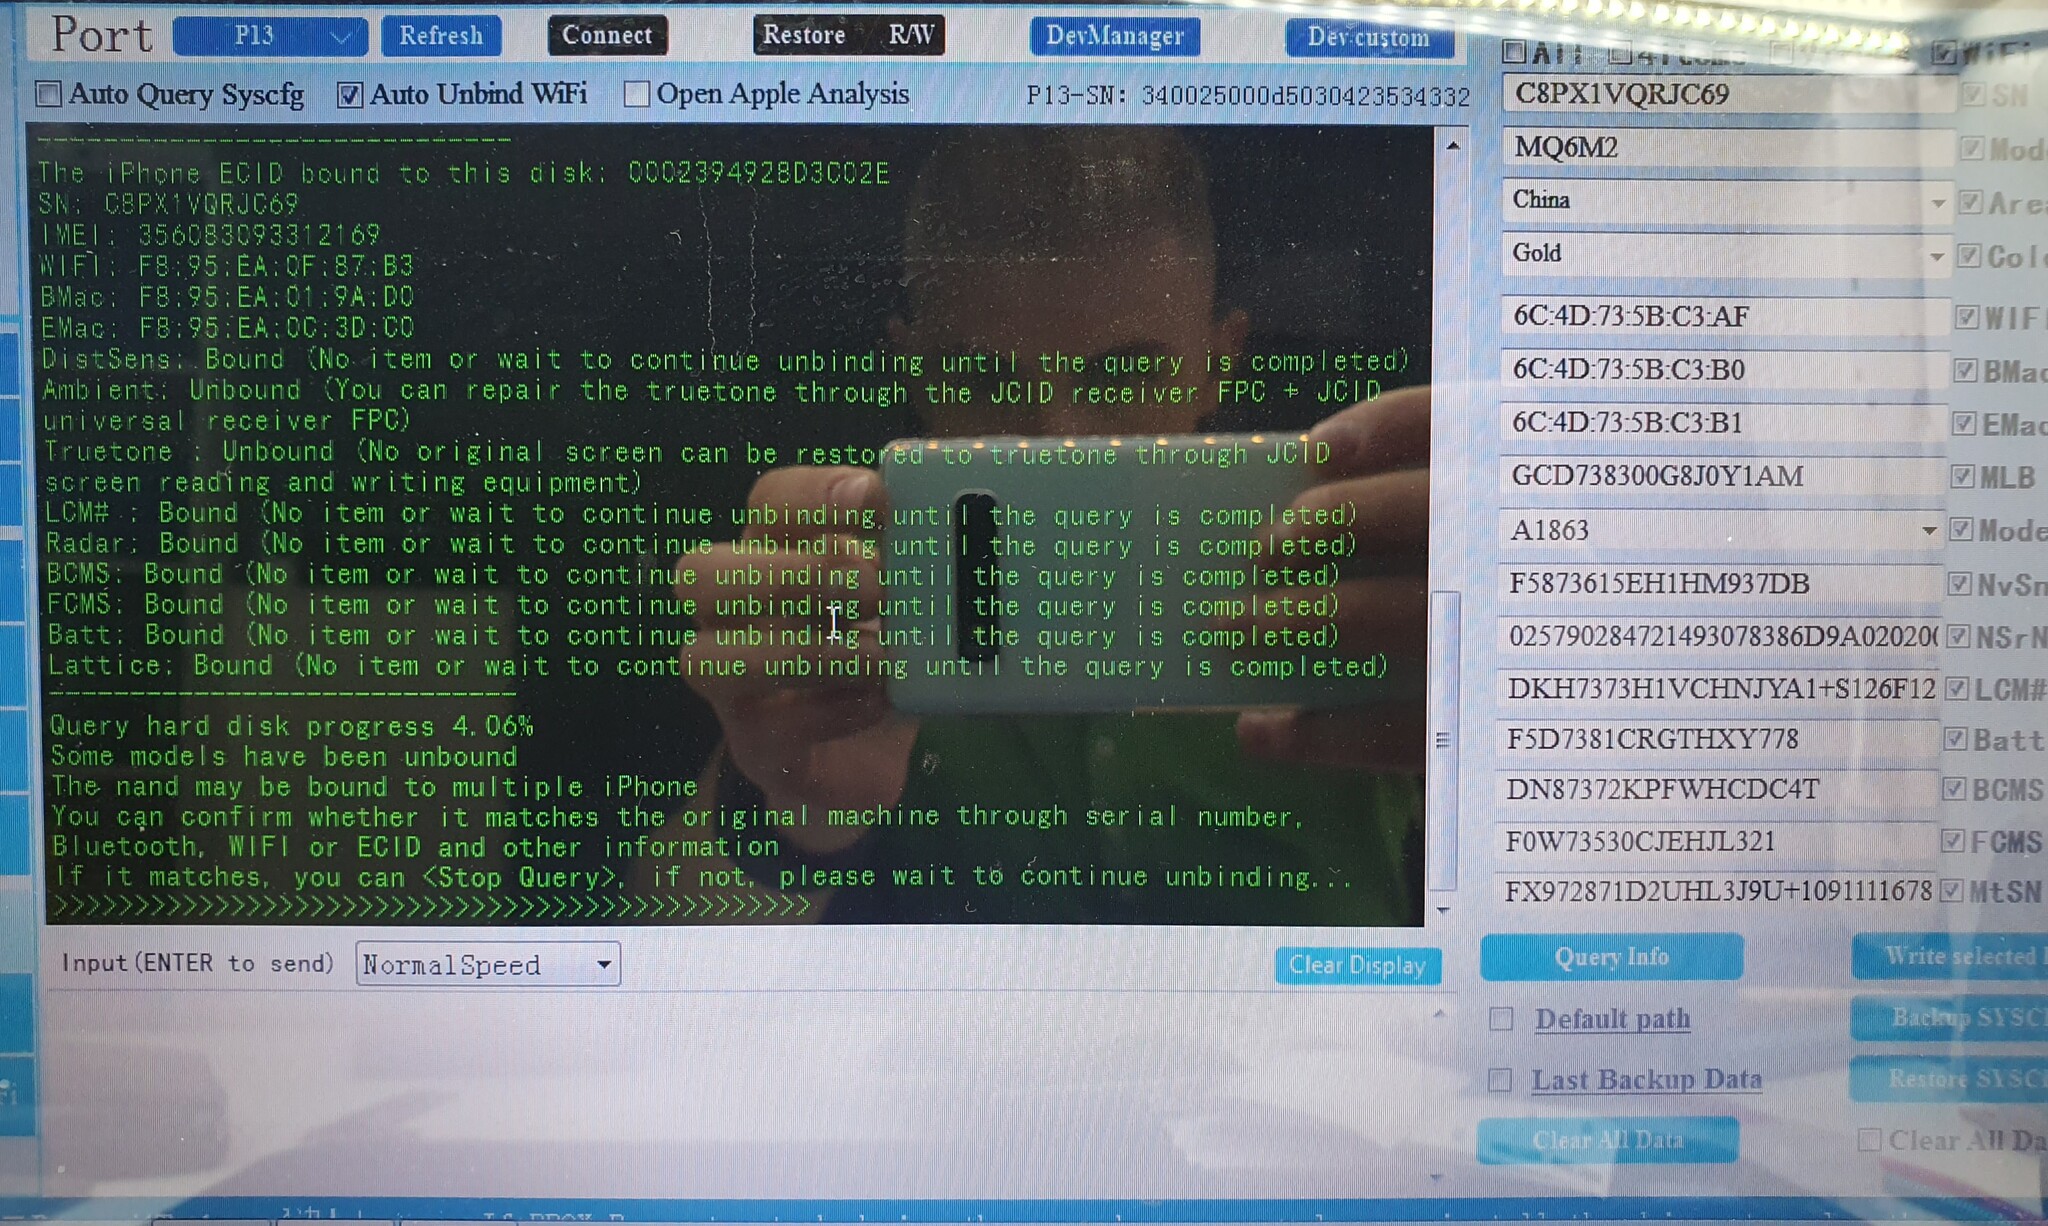Toggle Auto Unbind WiFi checkbox

tap(349, 95)
